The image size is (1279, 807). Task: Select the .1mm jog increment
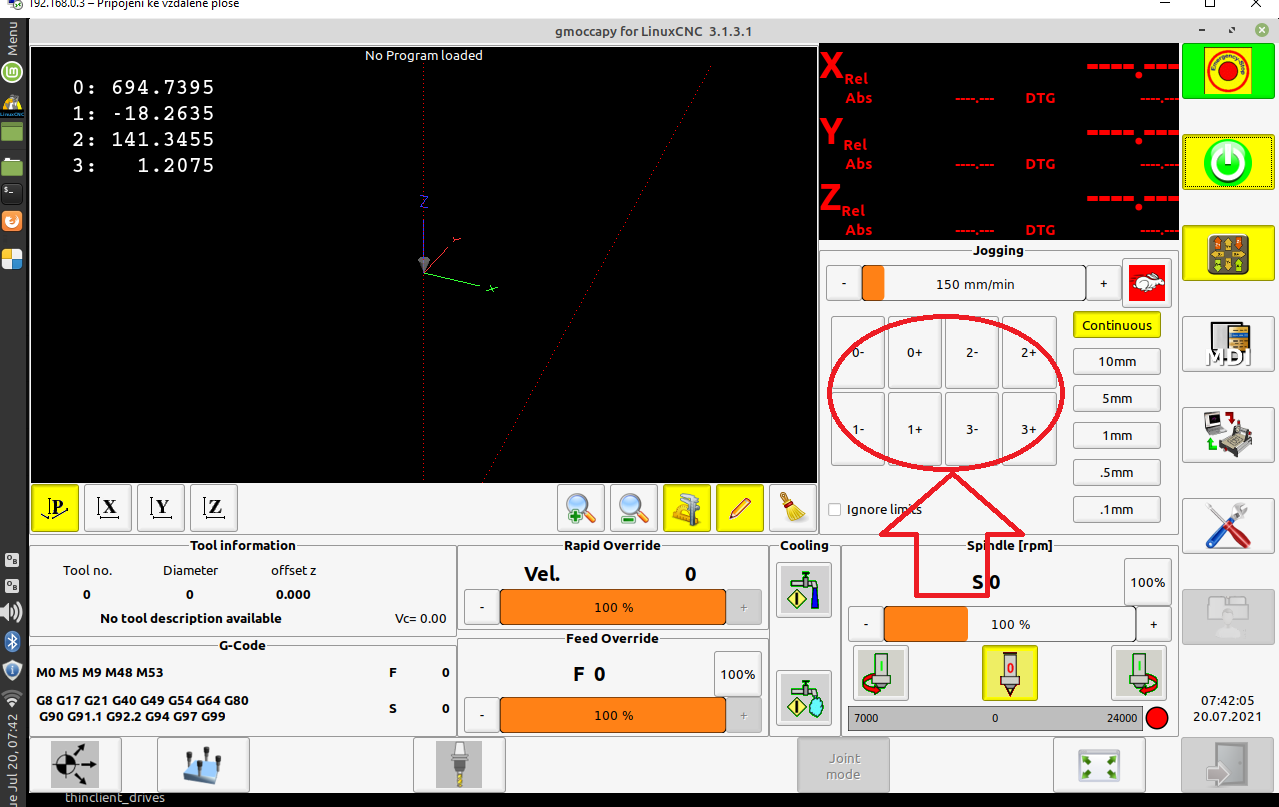click(1117, 509)
